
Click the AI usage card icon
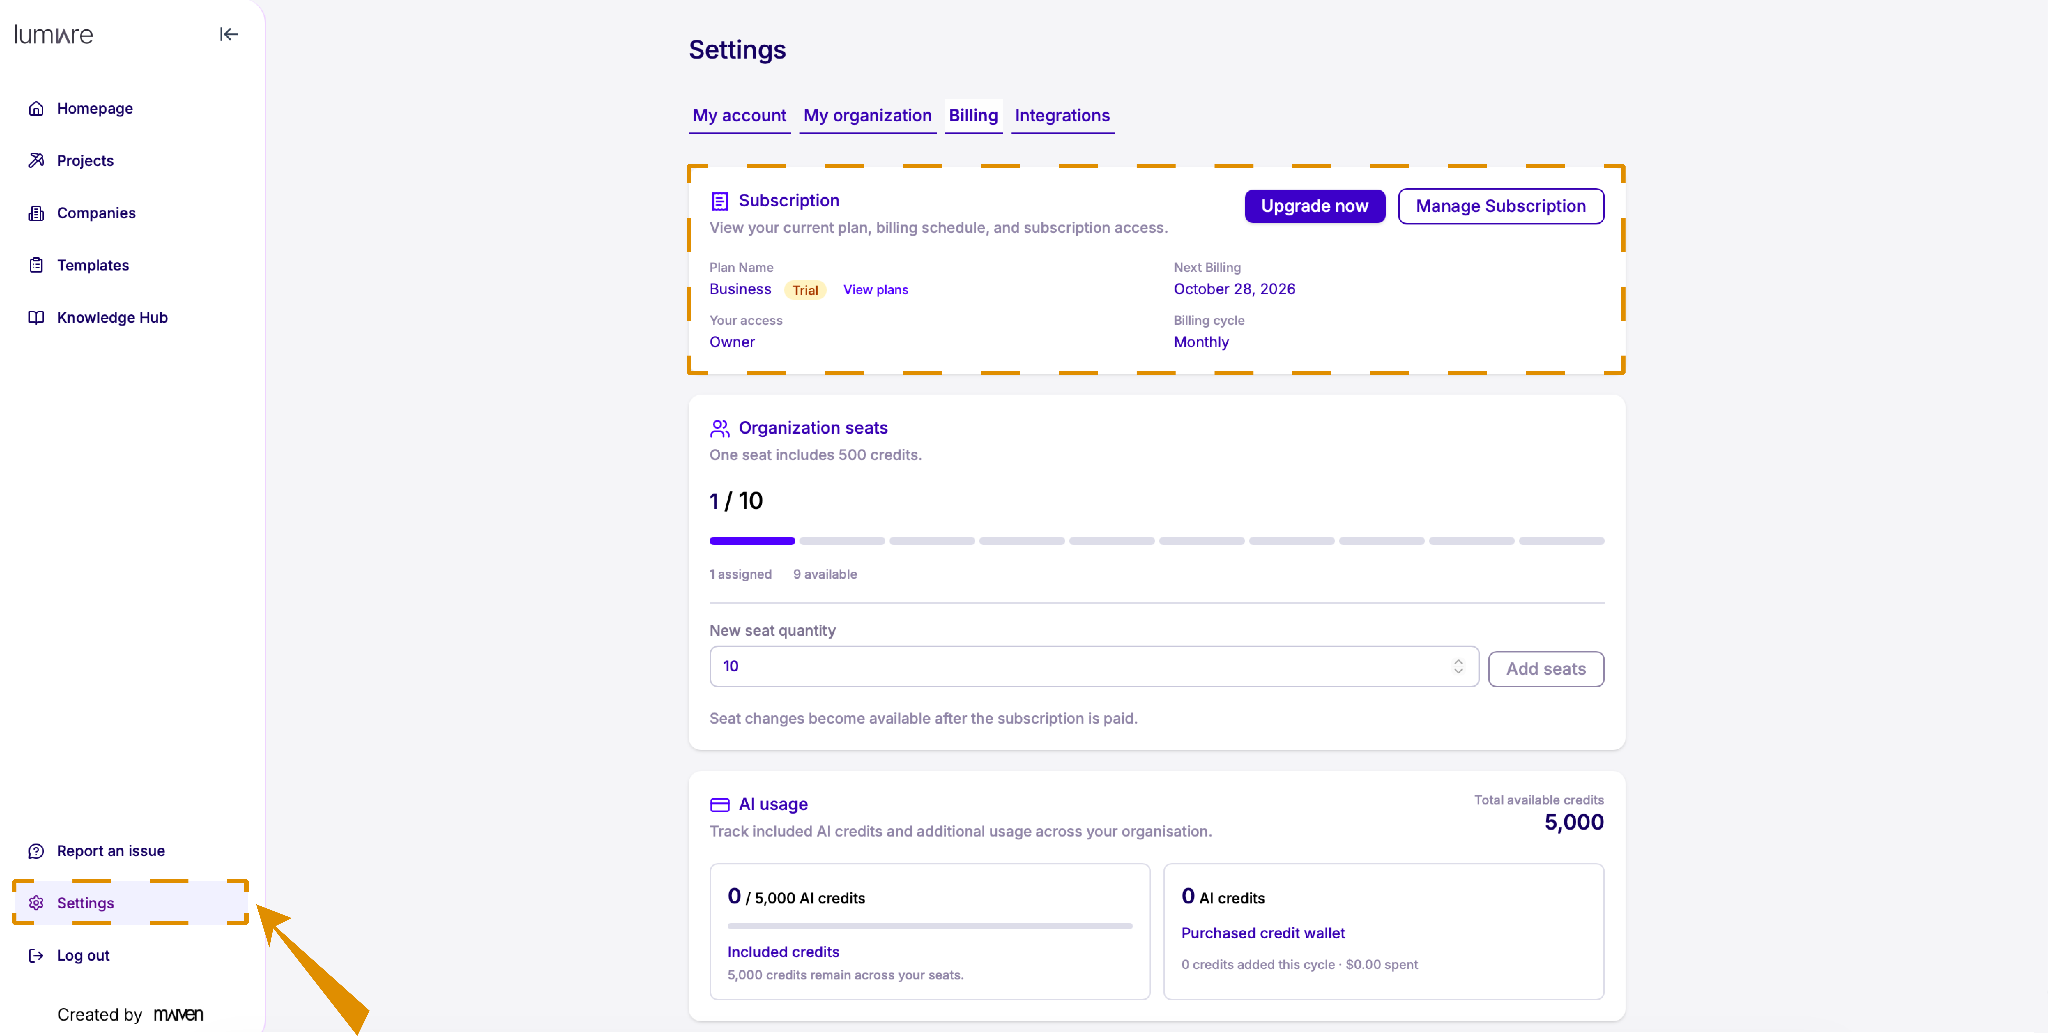coord(719,805)
